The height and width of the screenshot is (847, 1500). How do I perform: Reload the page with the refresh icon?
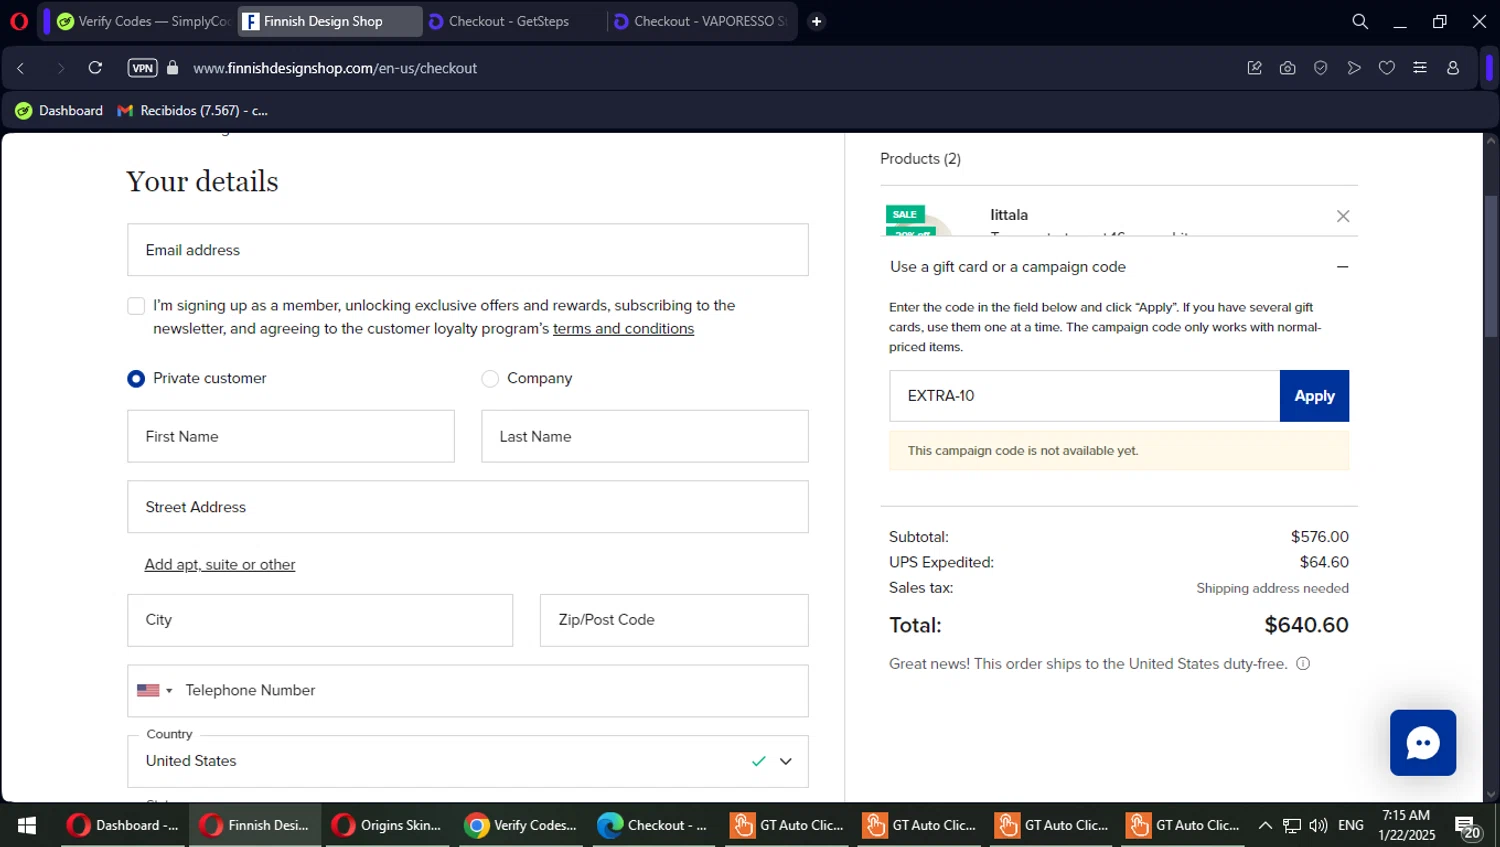point(95,68)
